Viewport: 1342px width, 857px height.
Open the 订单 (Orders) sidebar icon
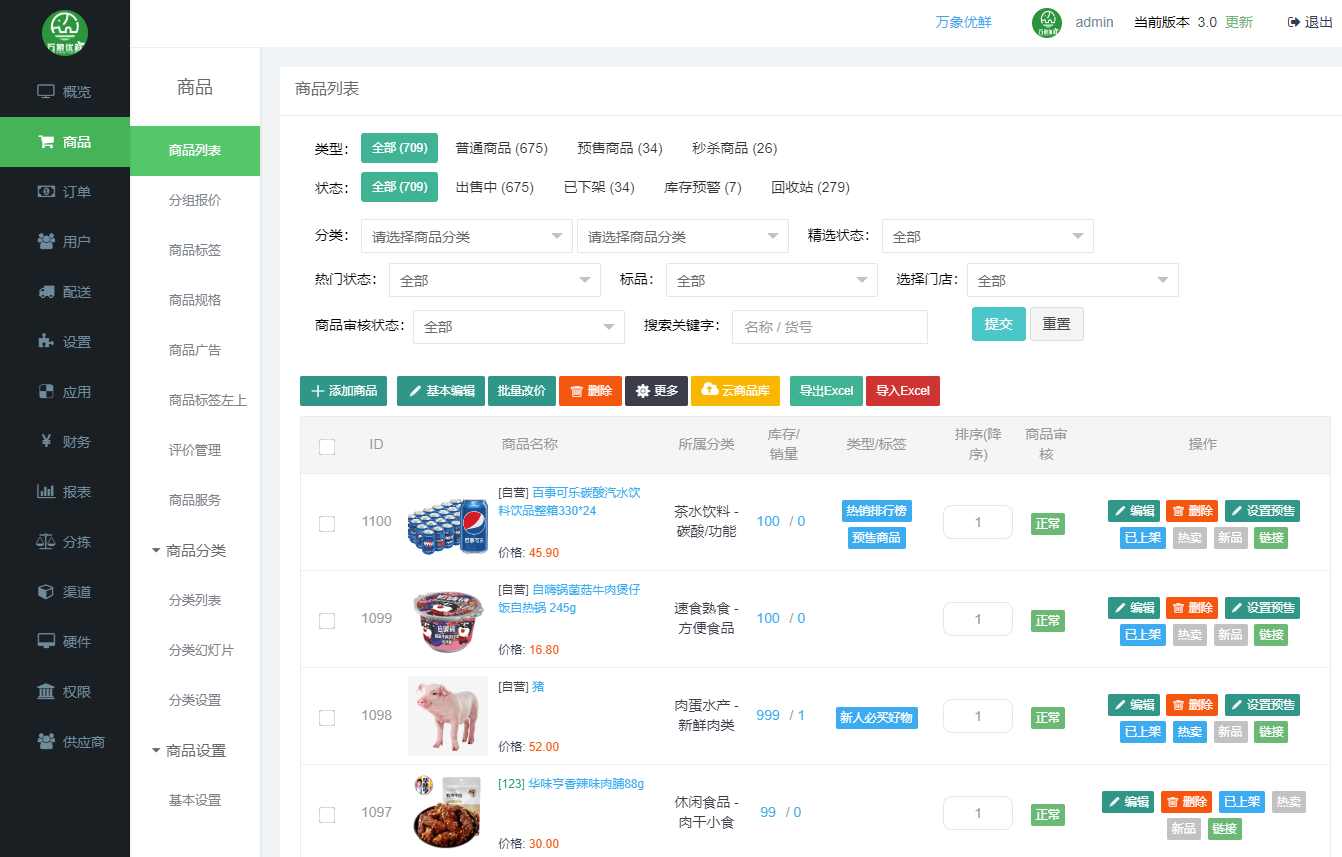pyautogui.click(x=46, y=192)
